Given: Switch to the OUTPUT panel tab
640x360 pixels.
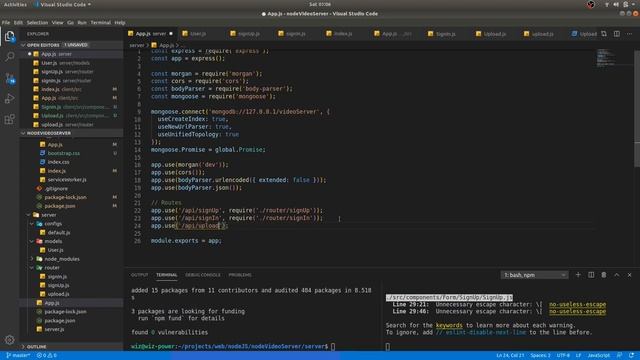Looking at the screenshot, I should coord(139,275).
